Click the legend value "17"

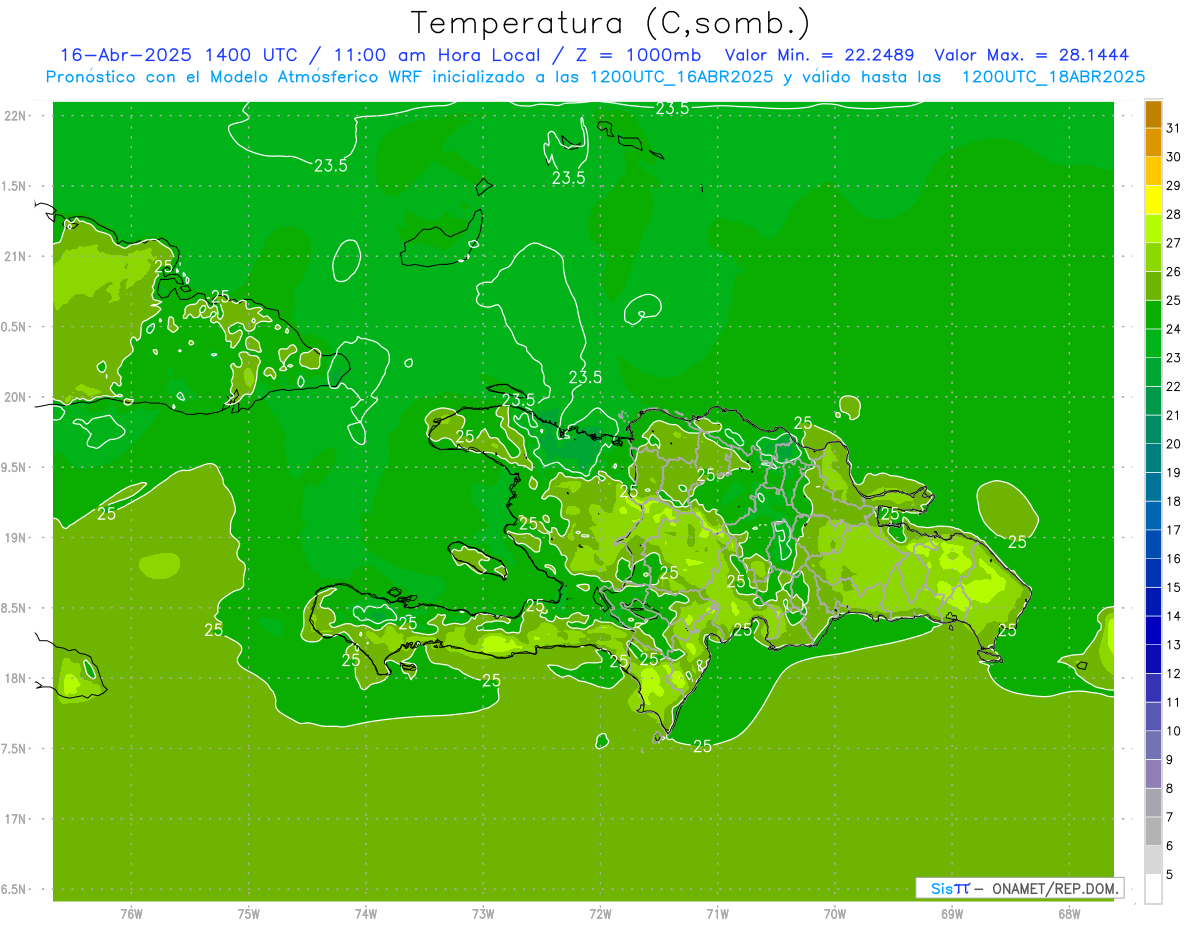point(1173,530)
